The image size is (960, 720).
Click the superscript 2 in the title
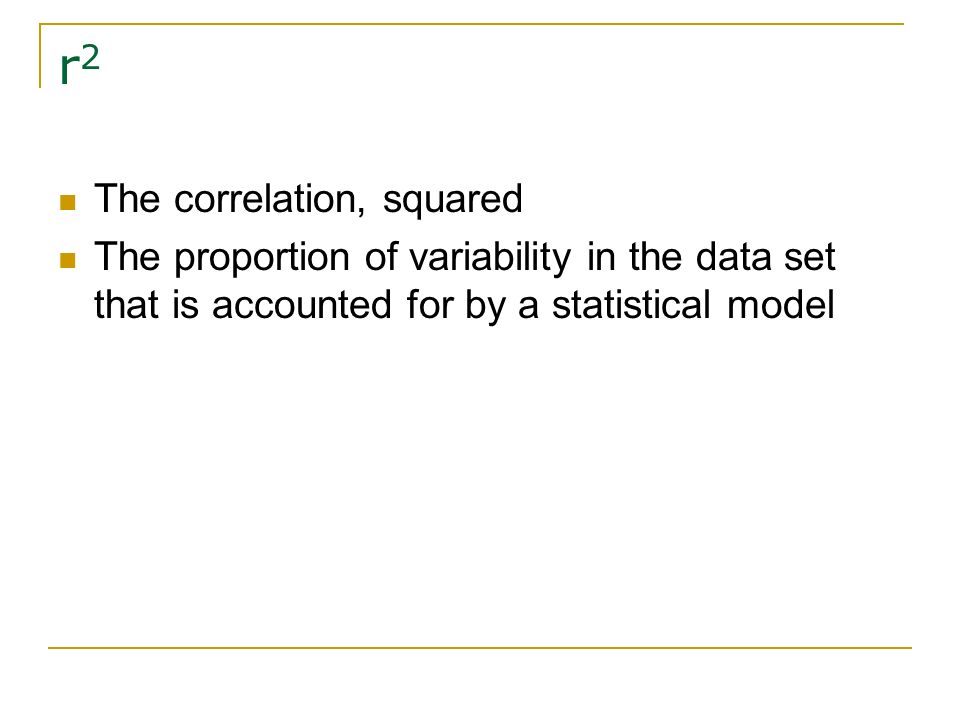point(89,59)
